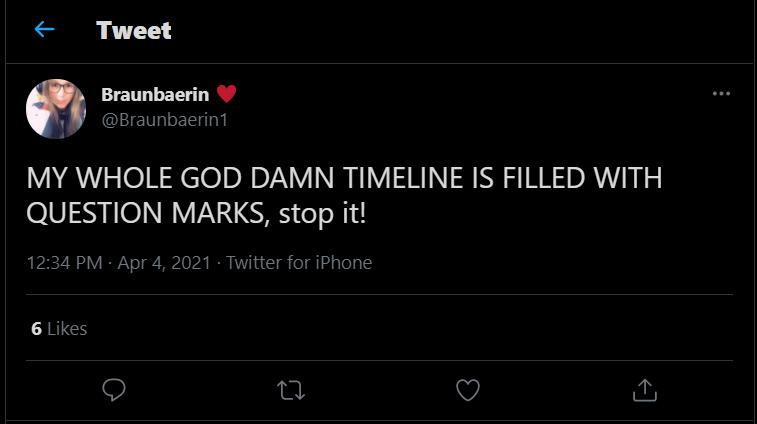Open the three-dot more options menu
Viewport: 757px width, 424px height.
coord(721,94)
